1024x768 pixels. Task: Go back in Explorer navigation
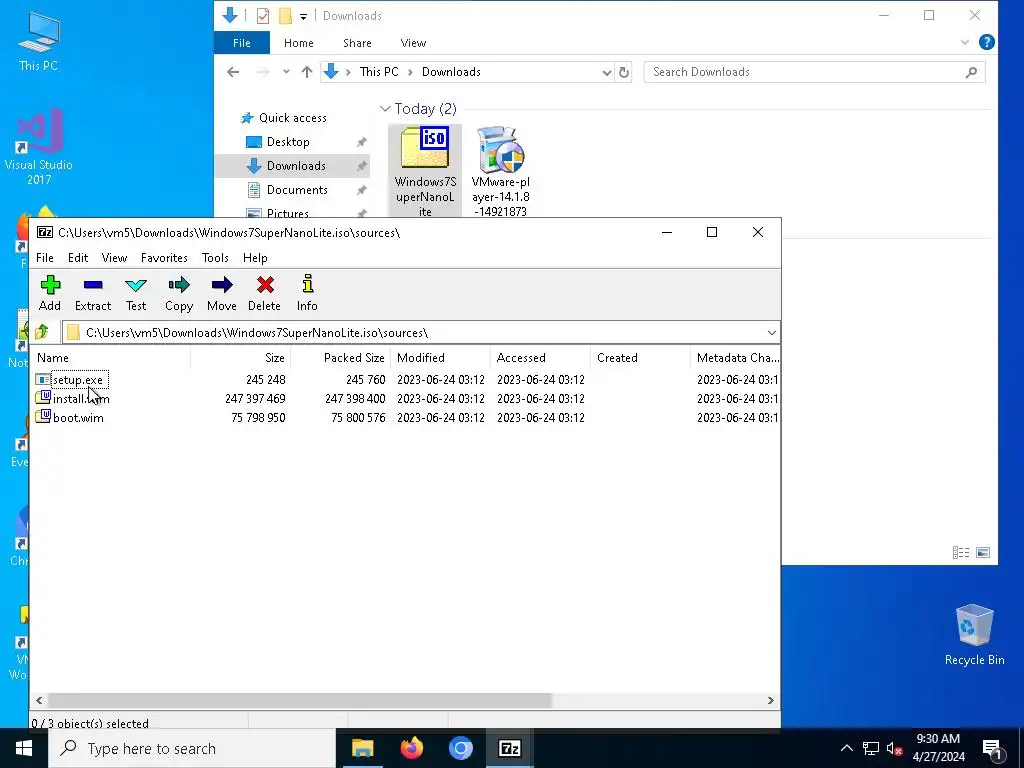[x=233, y=72]
